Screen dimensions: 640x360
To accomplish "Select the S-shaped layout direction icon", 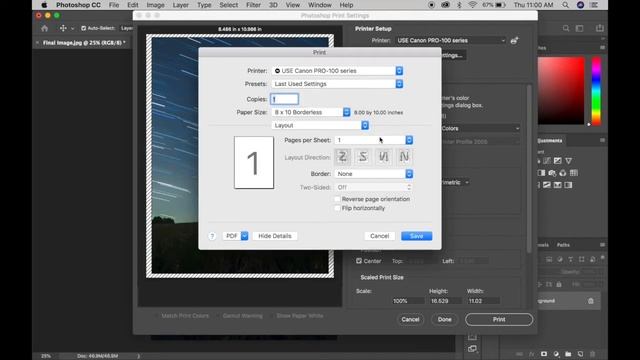I will pos(363,157).
